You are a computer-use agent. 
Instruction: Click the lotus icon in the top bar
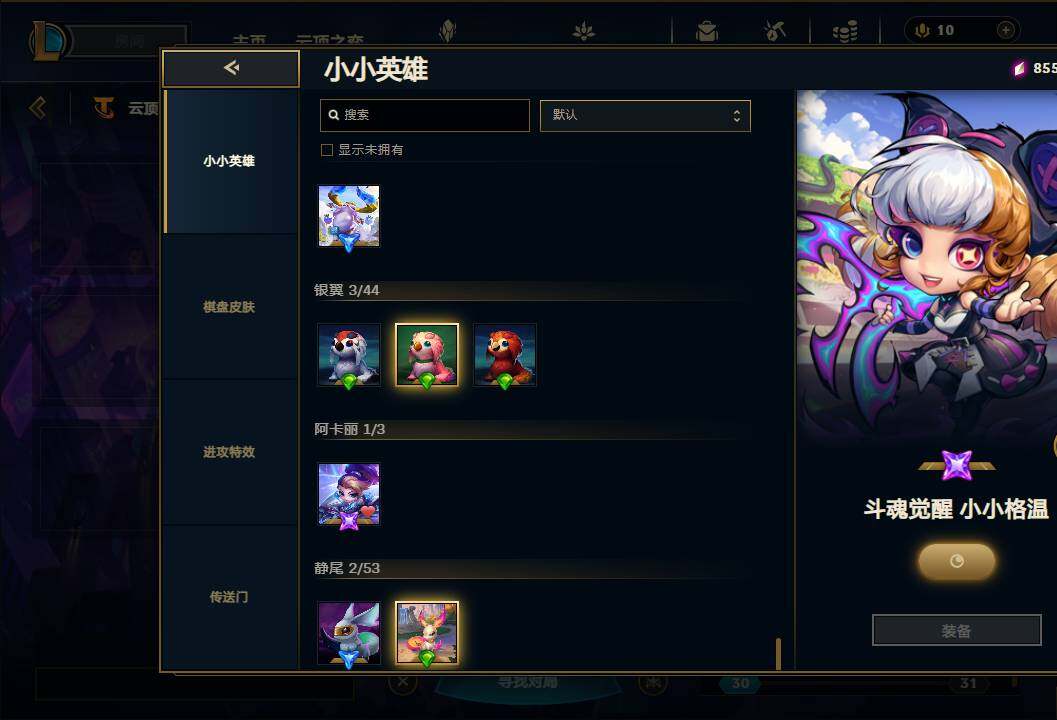[584, 31]
